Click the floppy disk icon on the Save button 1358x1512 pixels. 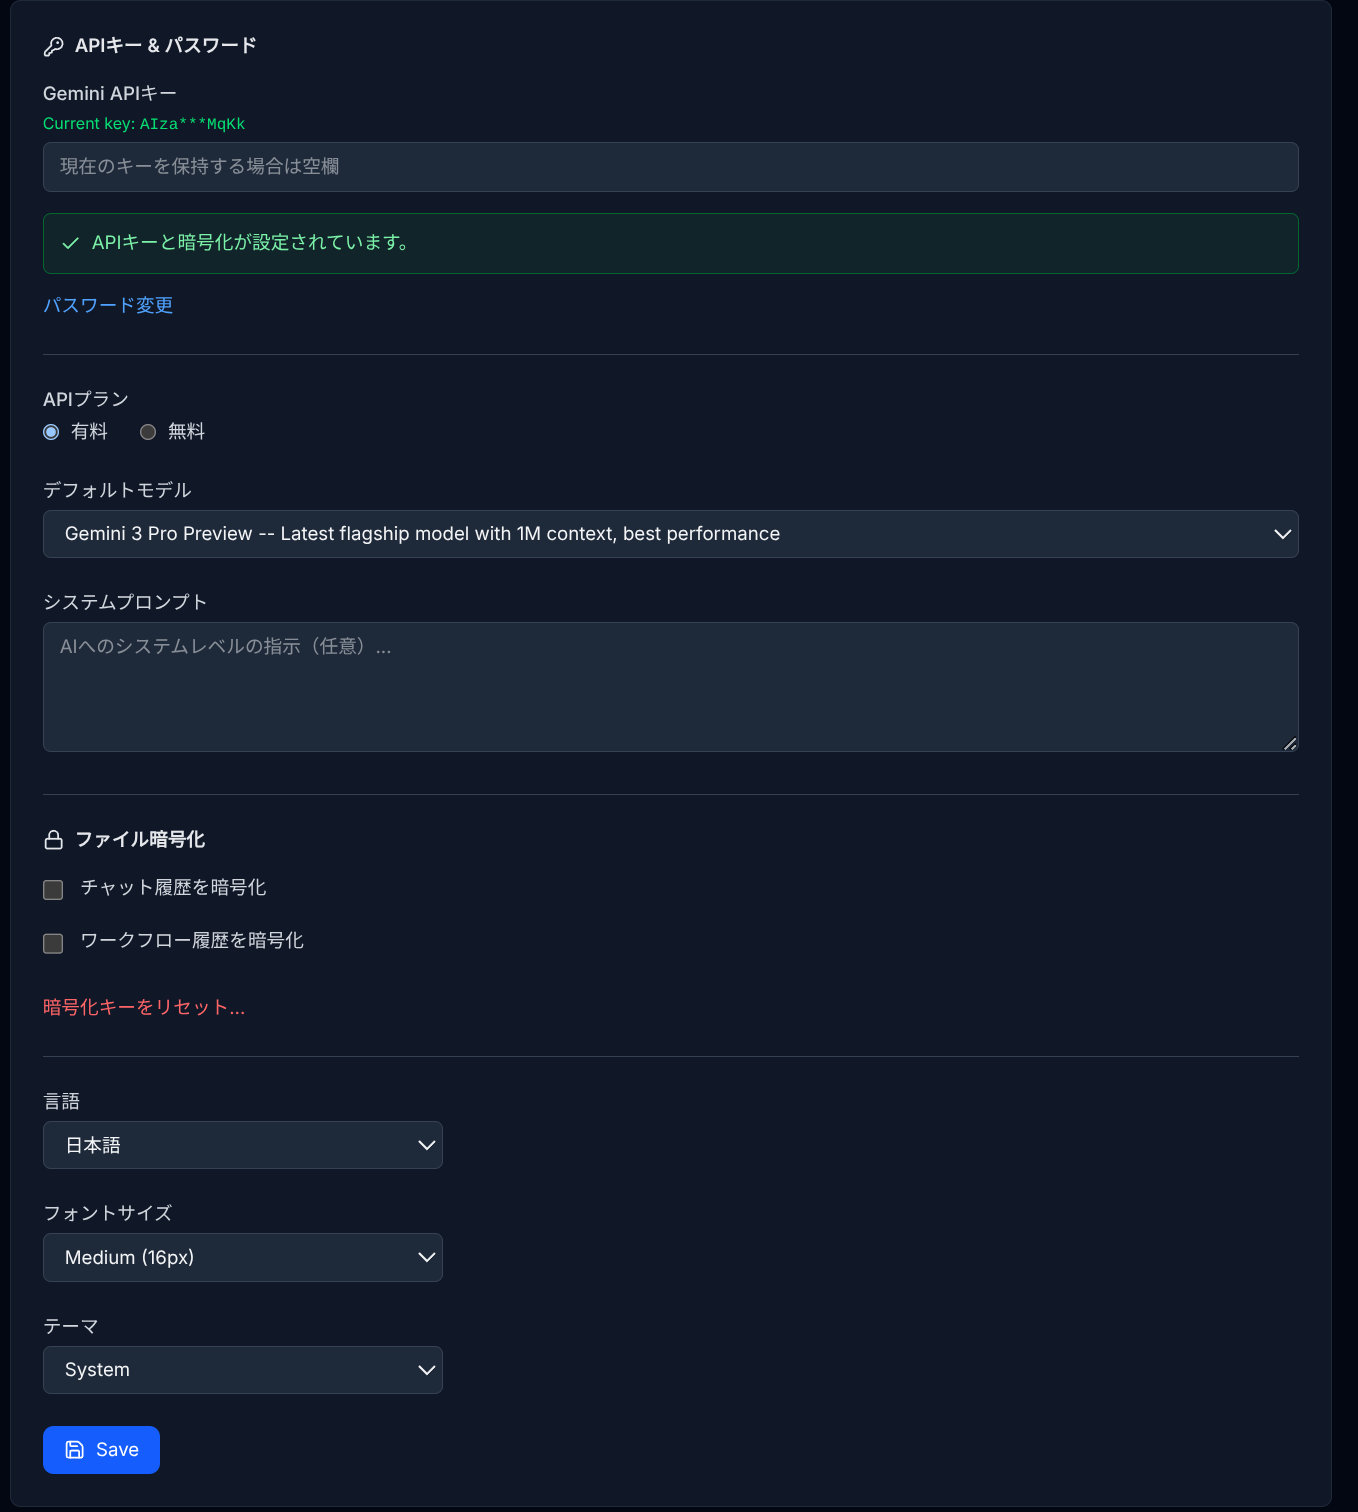click(x=76, y=1449)
